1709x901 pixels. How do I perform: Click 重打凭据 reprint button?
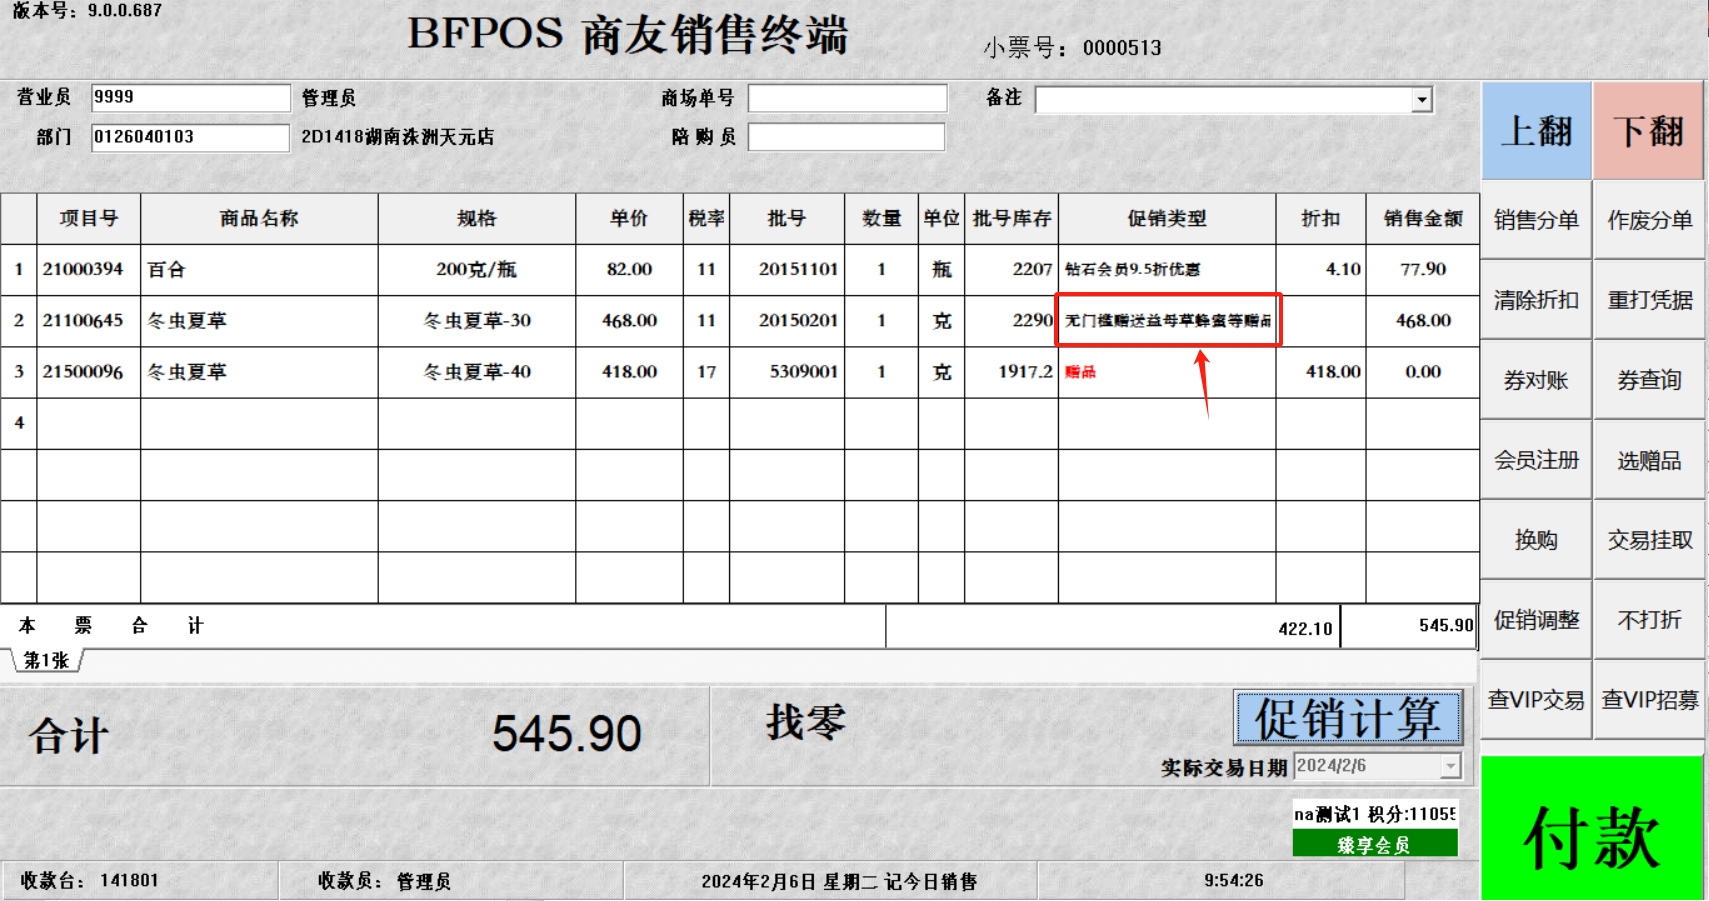point(1648,300)
